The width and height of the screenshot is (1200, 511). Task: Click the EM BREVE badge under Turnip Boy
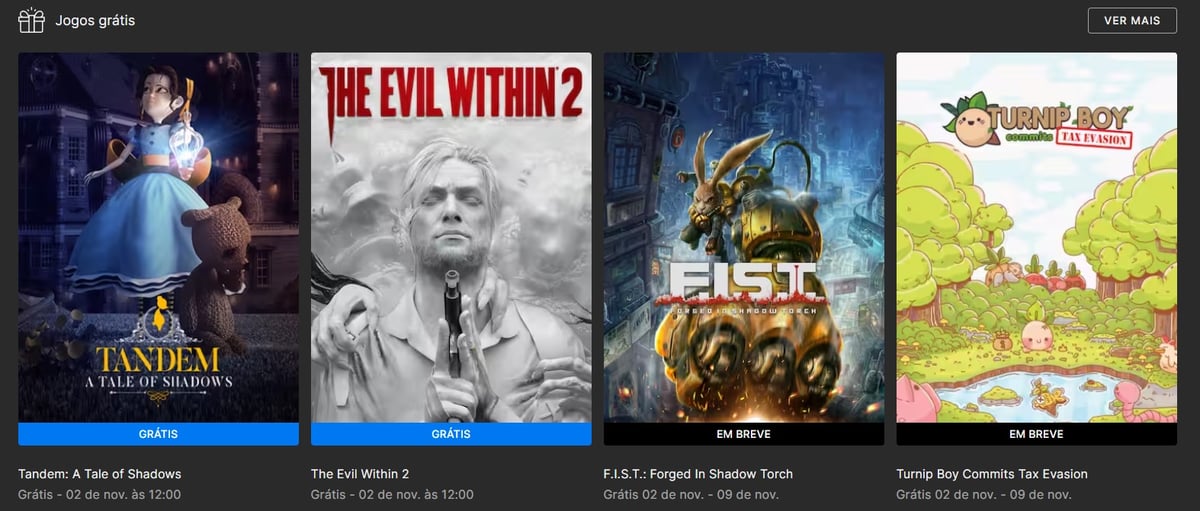(x=1037, y=434)
